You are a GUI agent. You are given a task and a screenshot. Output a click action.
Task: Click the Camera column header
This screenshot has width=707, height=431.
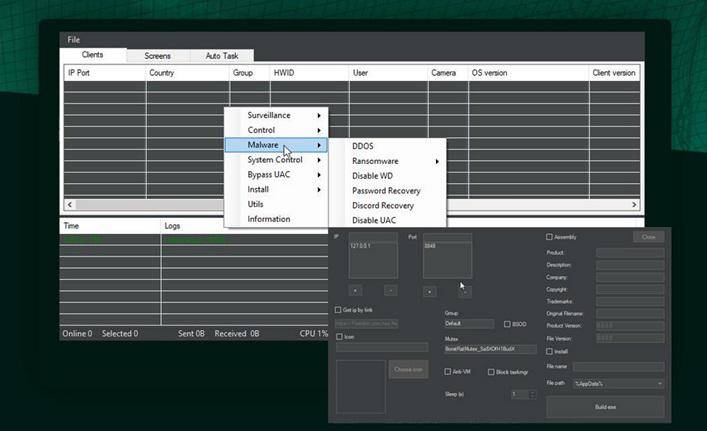[448, 73]
